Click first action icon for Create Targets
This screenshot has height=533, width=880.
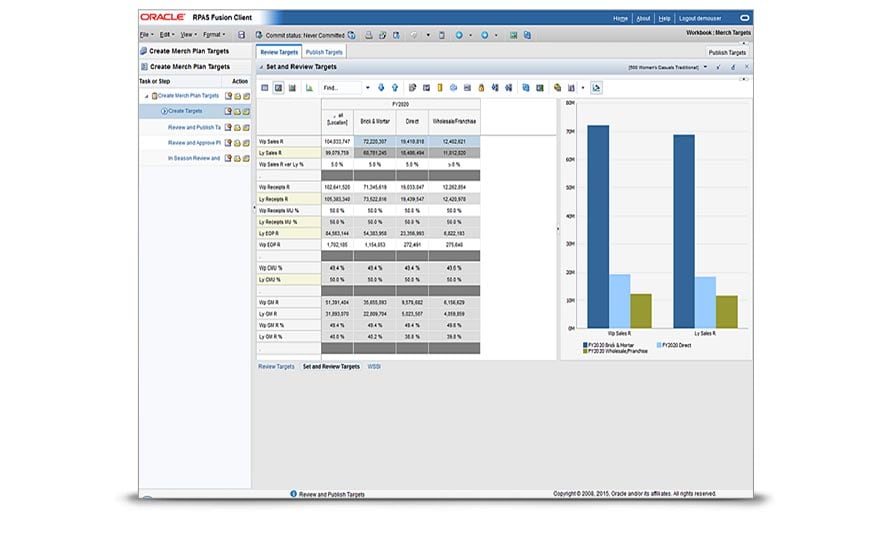tap(228, 111)
